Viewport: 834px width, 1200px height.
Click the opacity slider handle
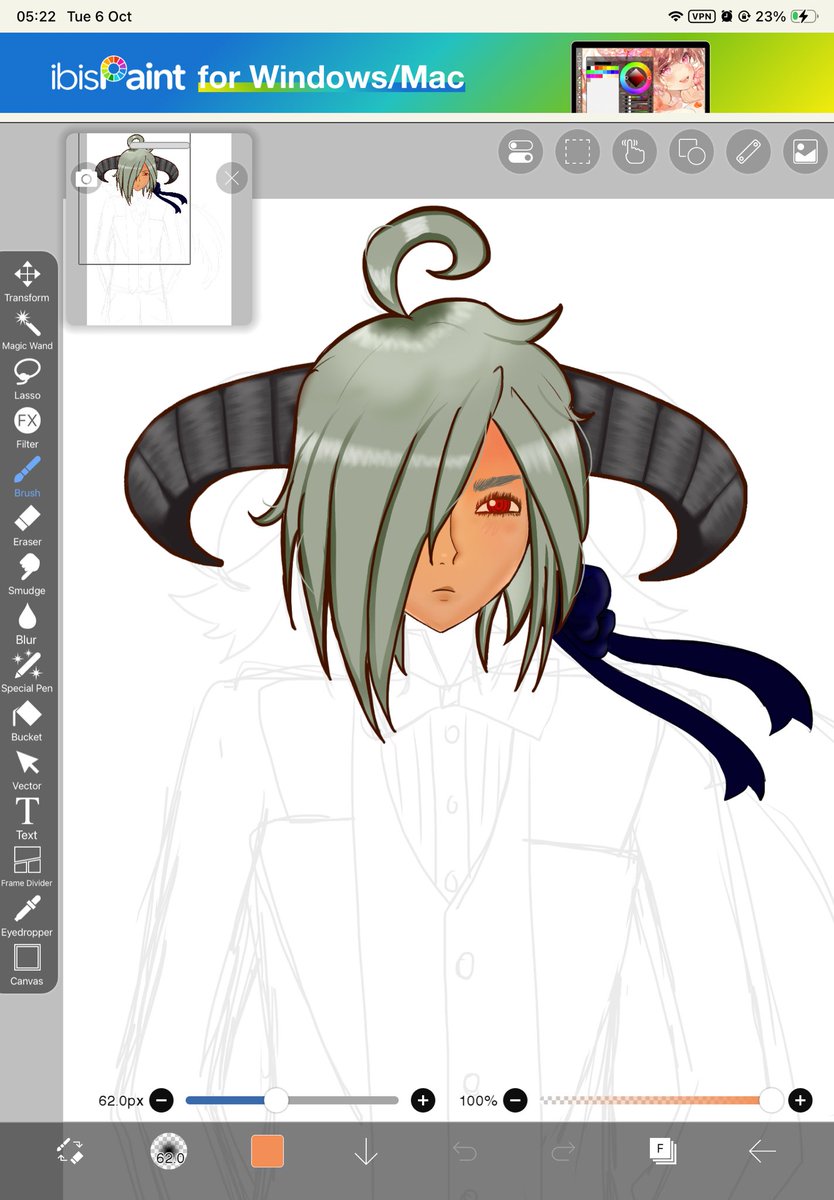pyautogui.click(x=771, y=1101)
